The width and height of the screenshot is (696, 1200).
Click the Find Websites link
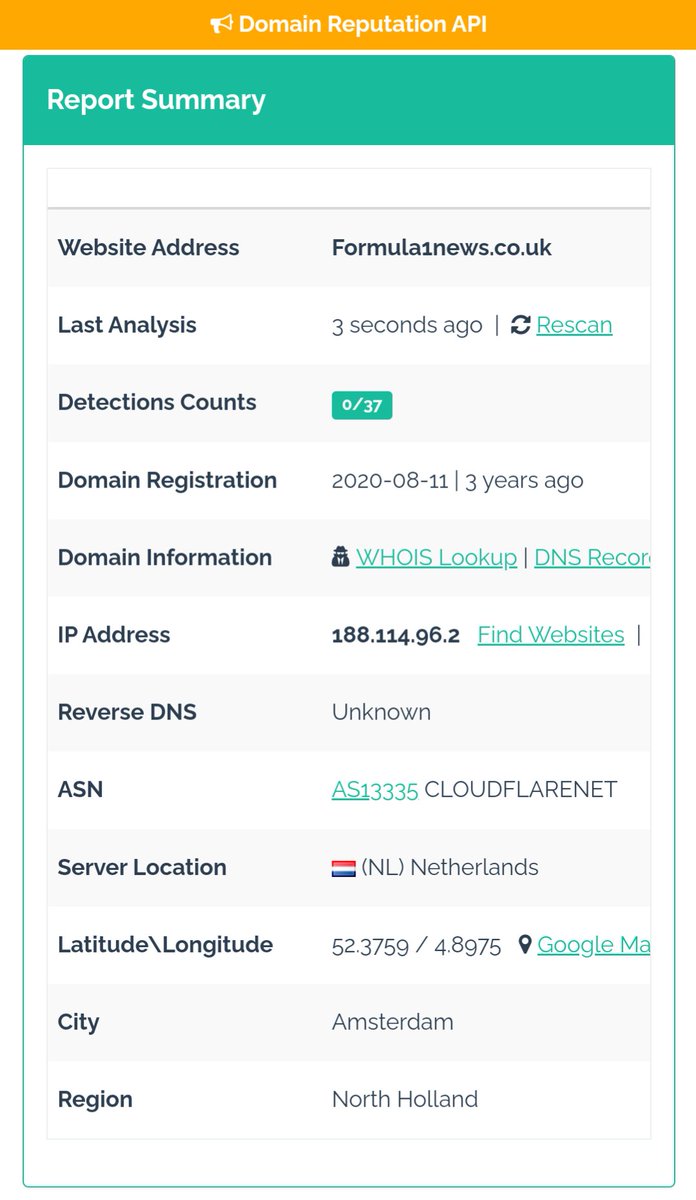(x=551, y=635)
